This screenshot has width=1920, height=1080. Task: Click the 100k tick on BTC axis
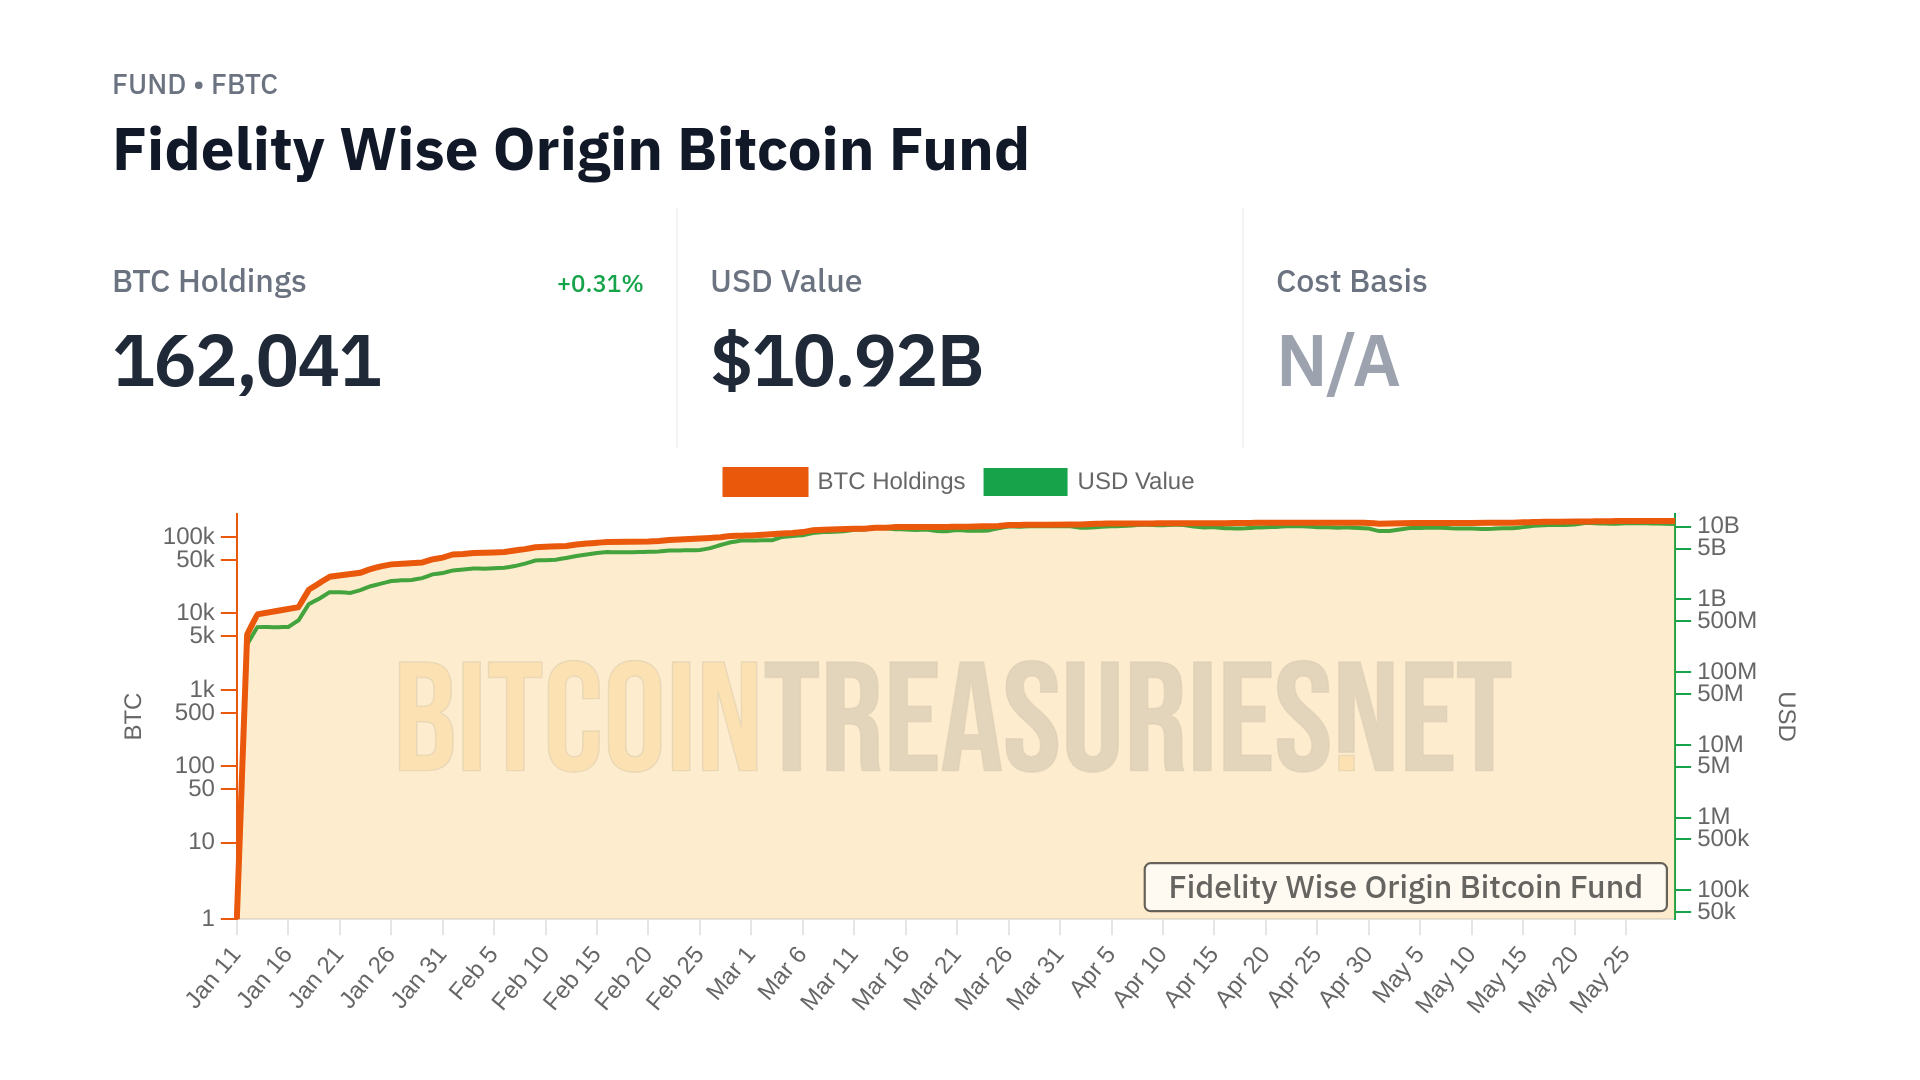(x=188, y=536)
